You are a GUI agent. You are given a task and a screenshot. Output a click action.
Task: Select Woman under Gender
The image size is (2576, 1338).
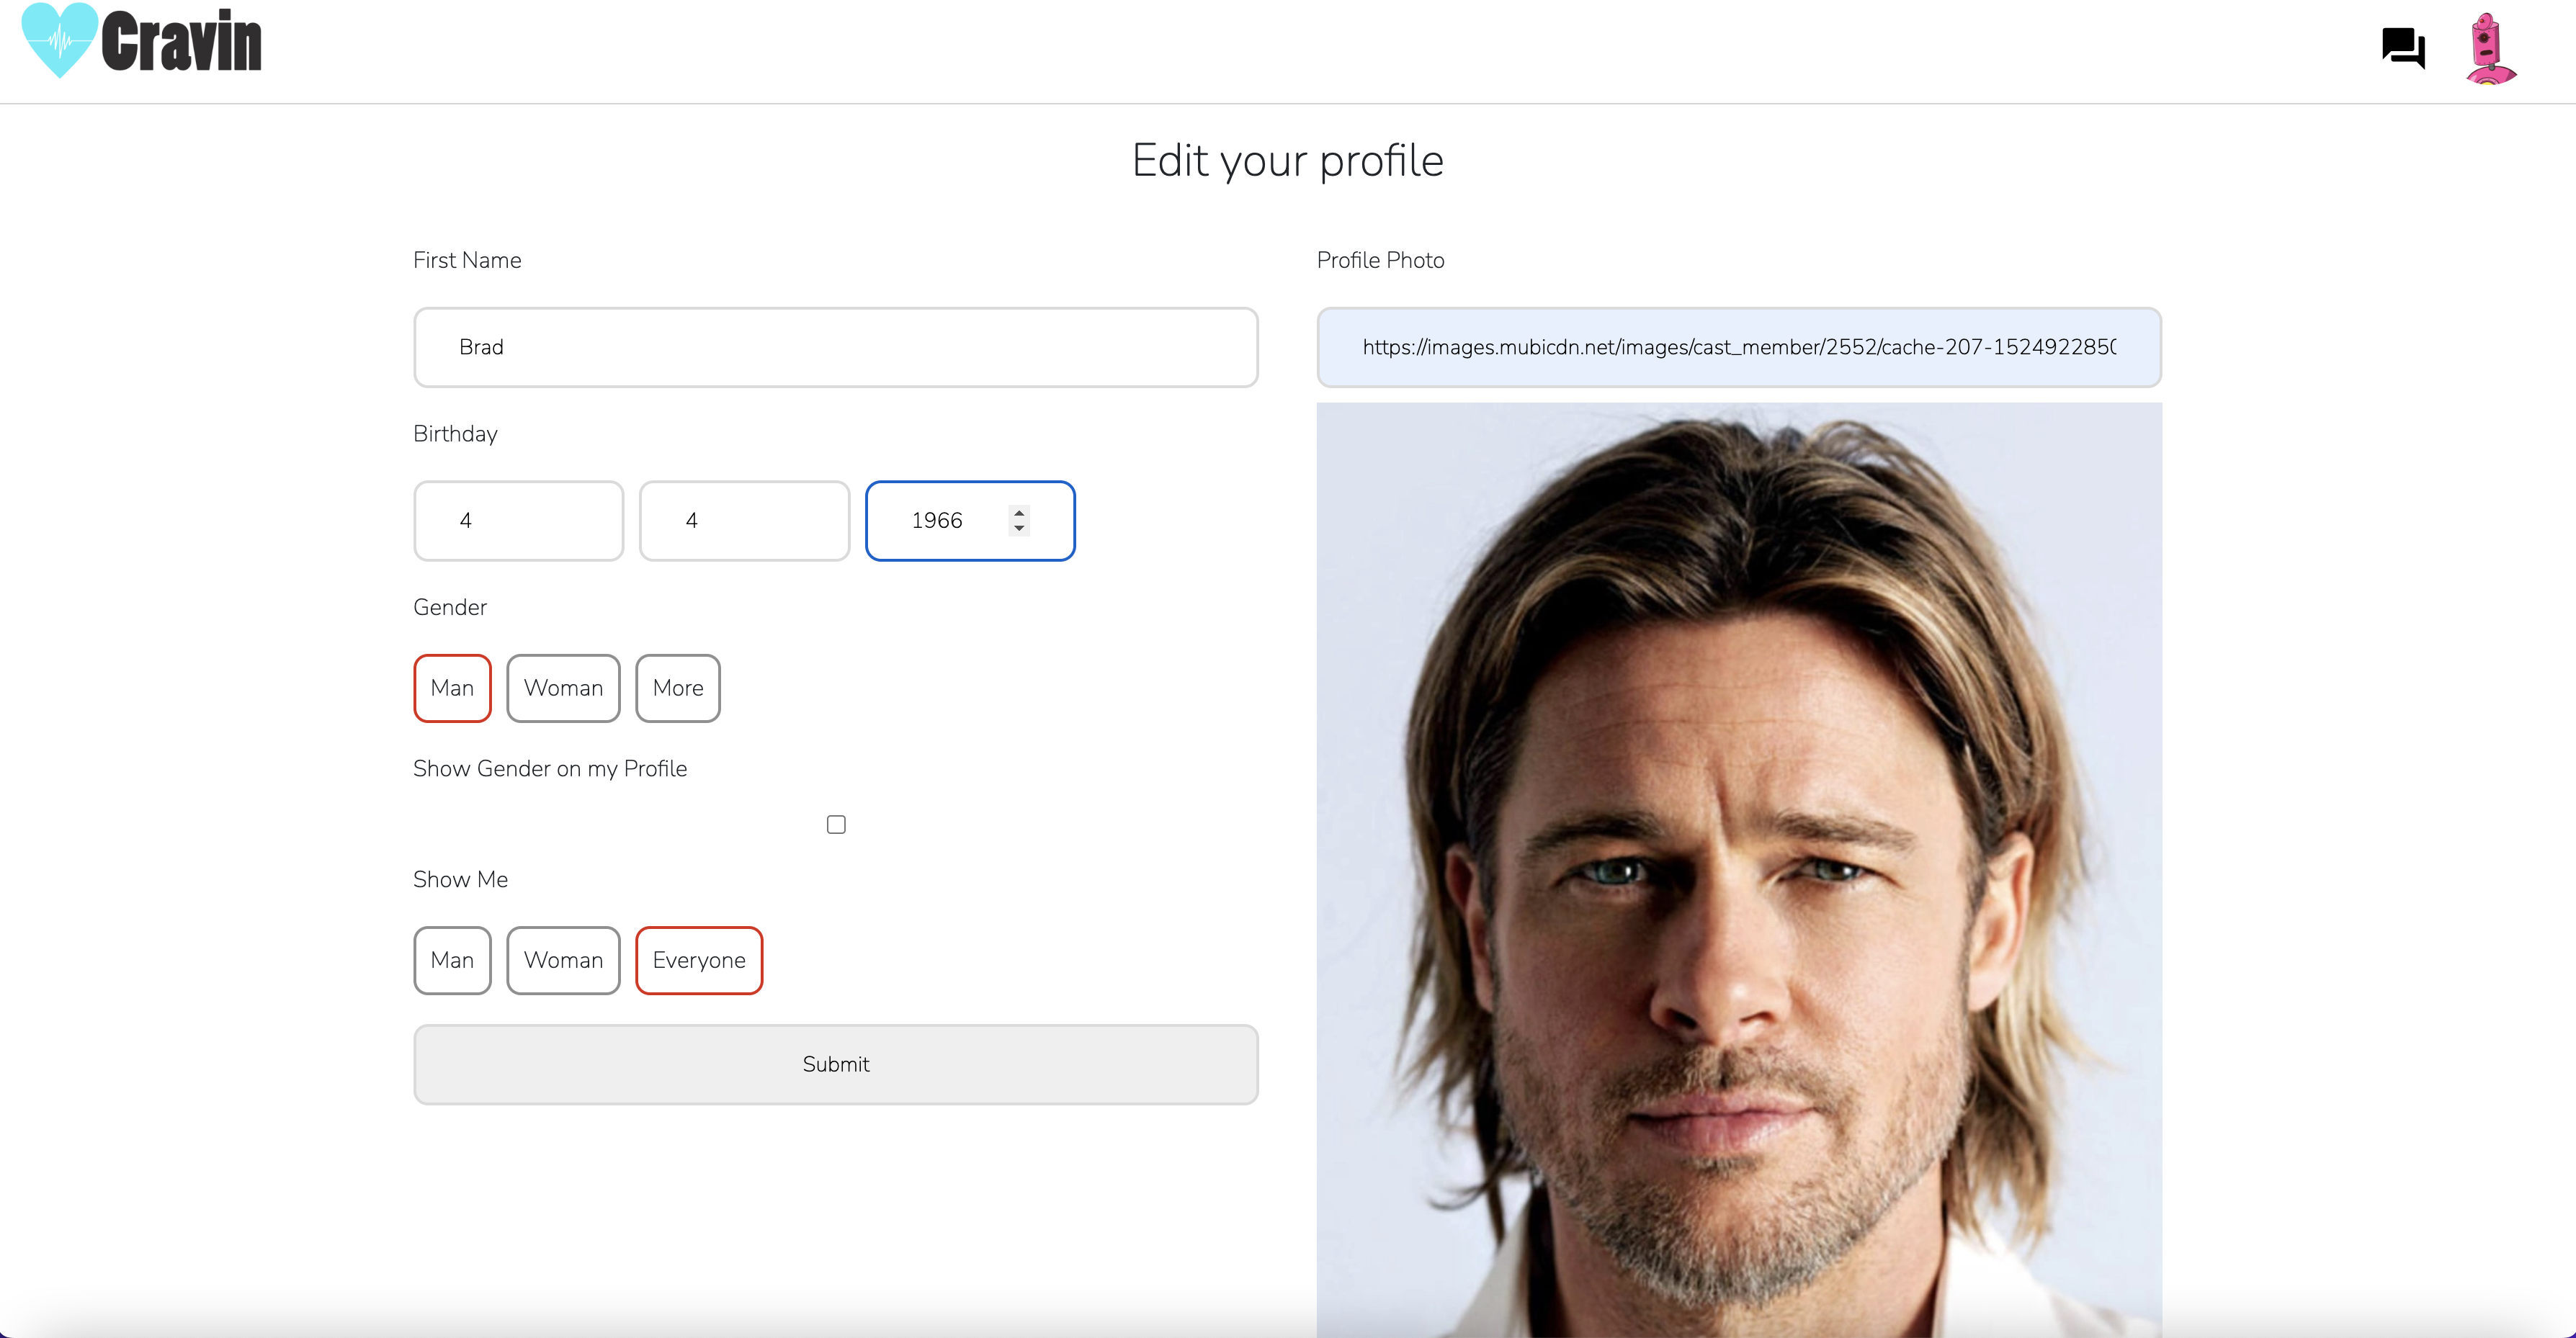click(x=563, y=688)
